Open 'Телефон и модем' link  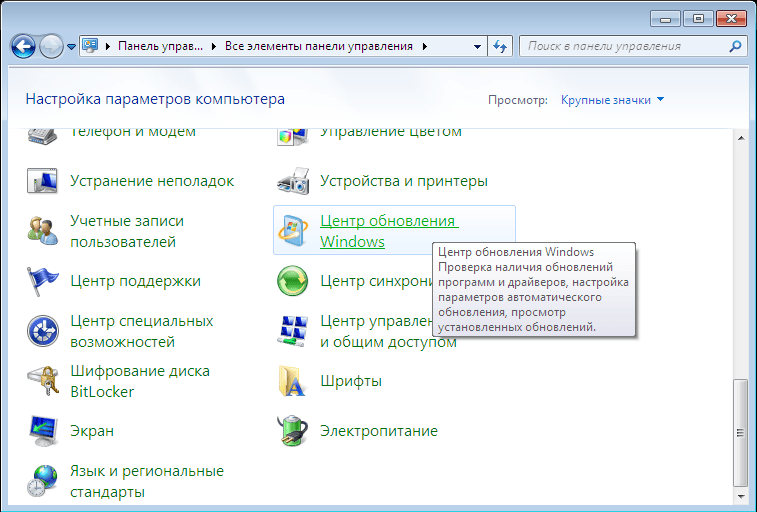[x=133, y=132]
